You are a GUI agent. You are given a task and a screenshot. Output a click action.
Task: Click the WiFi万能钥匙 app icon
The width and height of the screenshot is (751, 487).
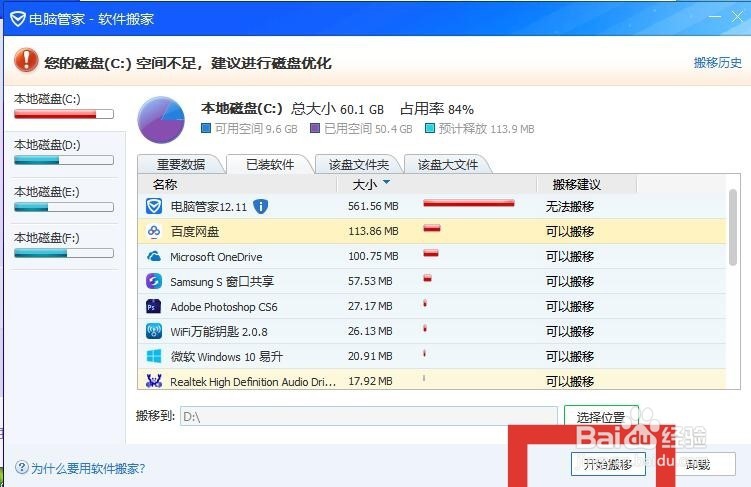154,331
